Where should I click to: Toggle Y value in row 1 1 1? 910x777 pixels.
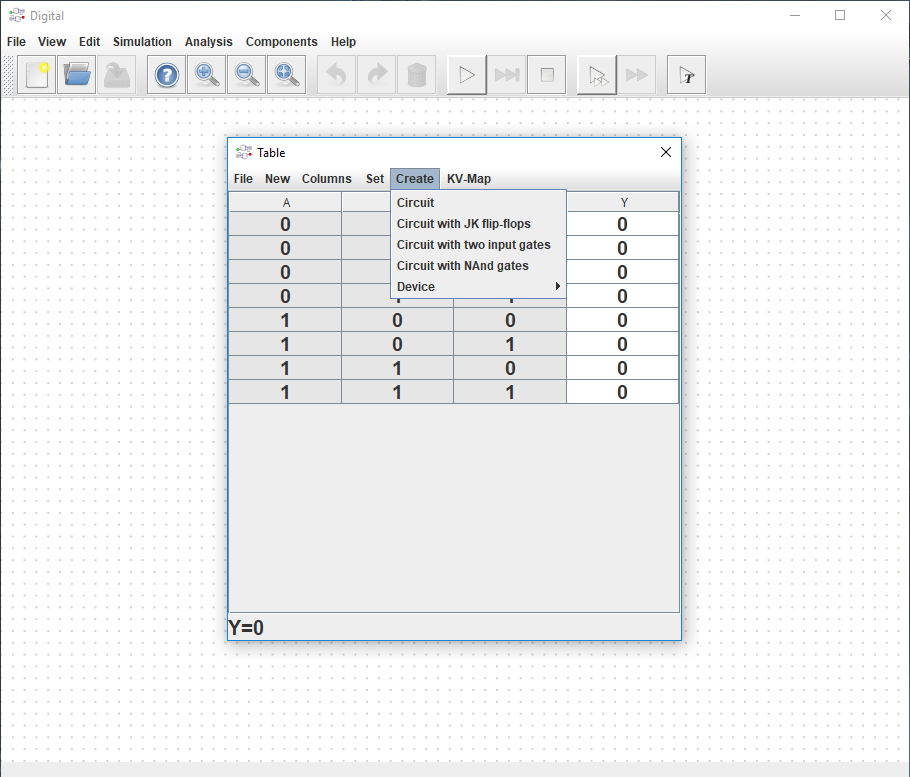pyautogui.click(x=622, y=392)
